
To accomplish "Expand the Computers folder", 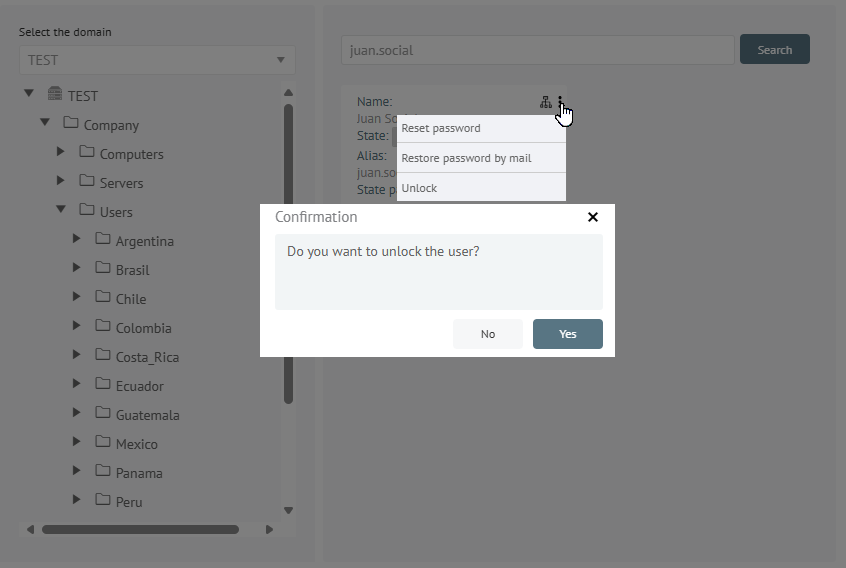I will coord(60,152).
